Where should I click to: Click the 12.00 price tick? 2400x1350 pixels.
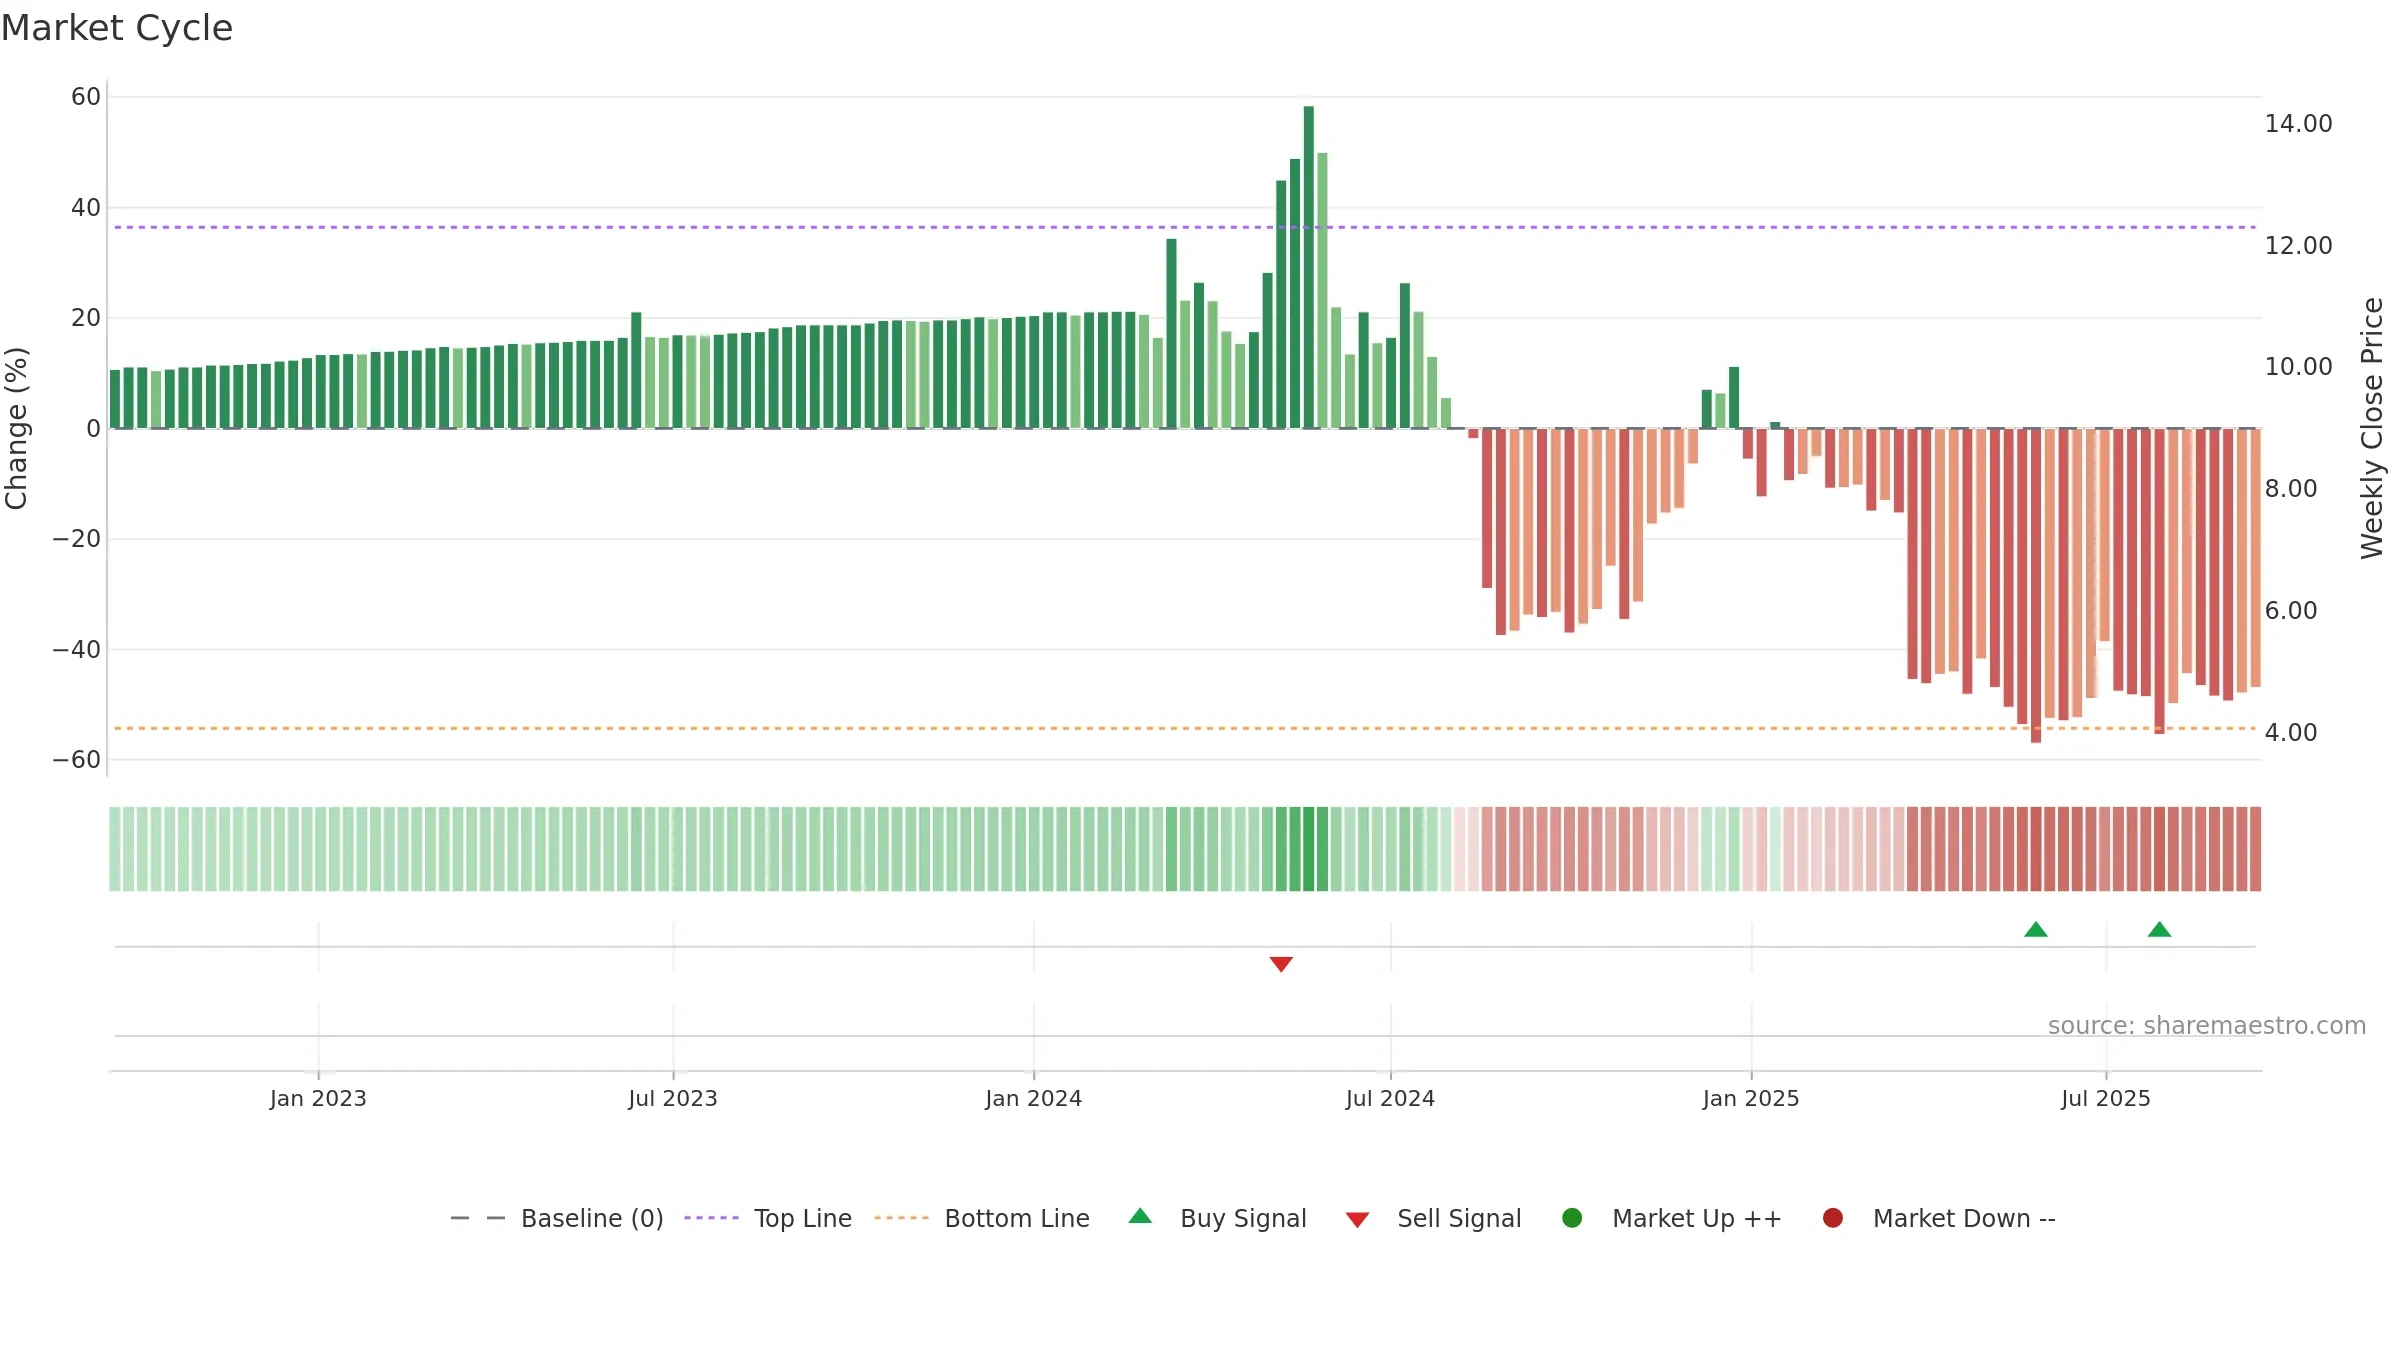2298,246
